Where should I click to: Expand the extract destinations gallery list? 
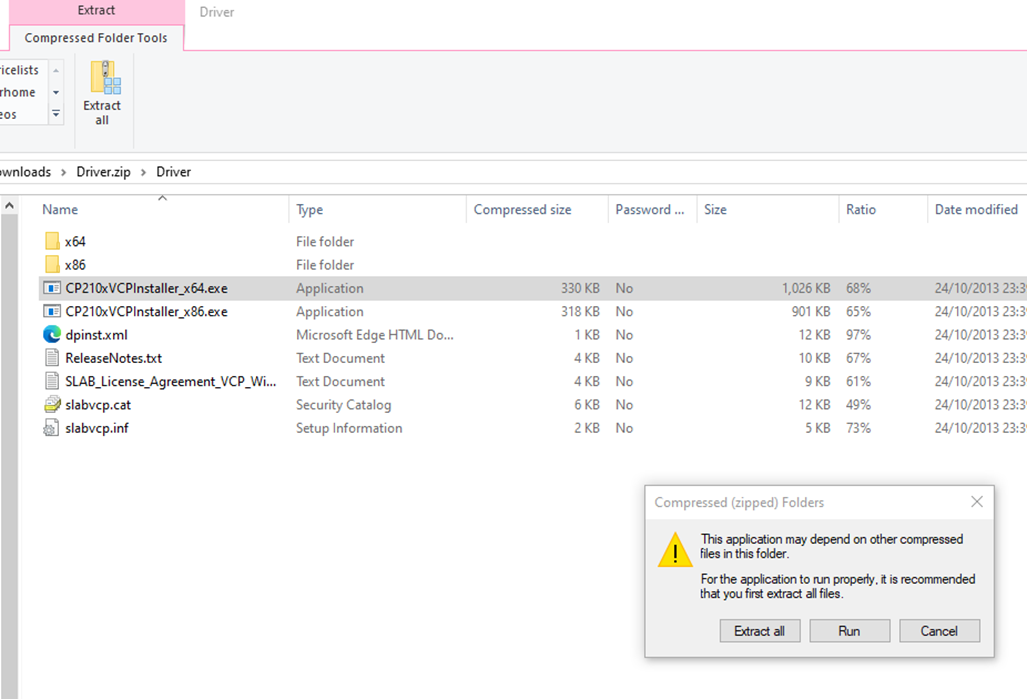pyautogui.click(x=56, y=114)
